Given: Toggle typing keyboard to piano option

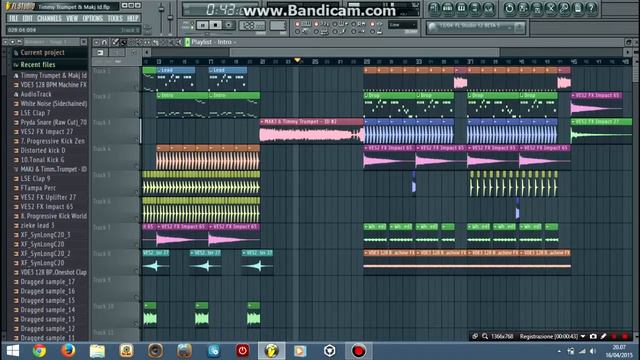Looking at the screenshot, I should (x=297, y=24).
